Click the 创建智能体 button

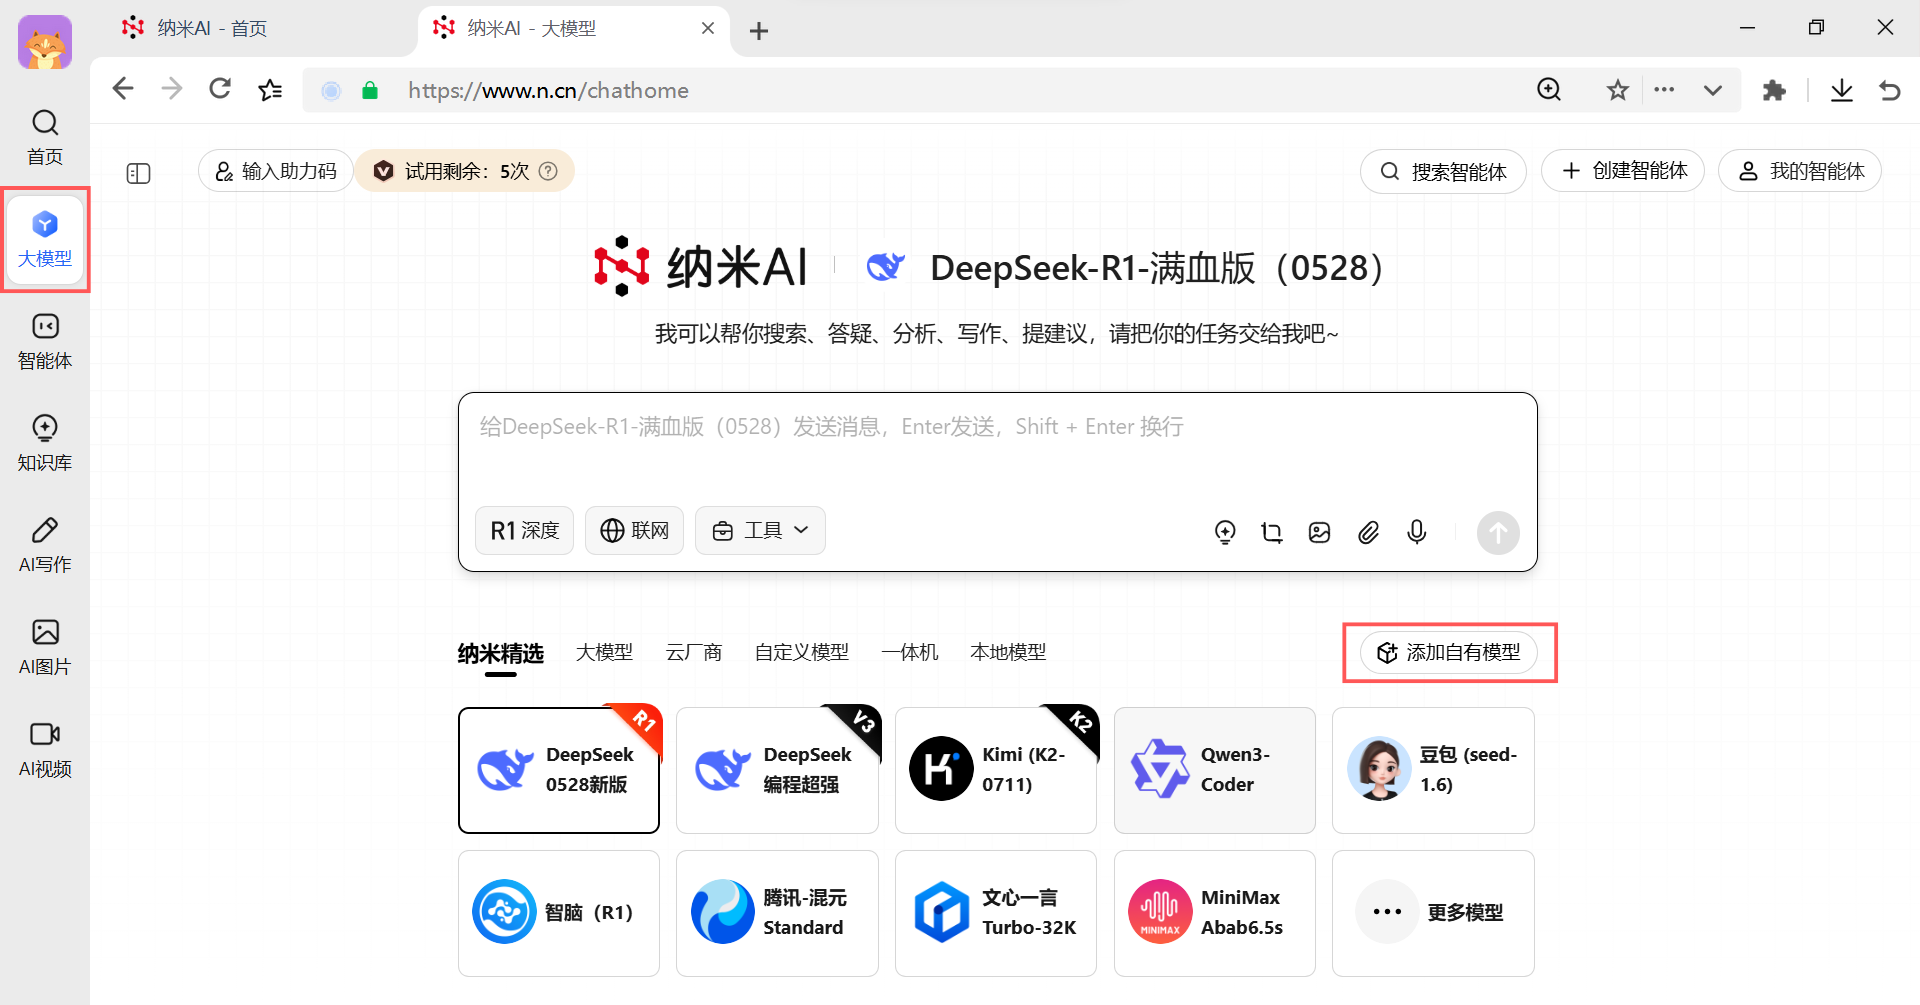[x=1622, y=171]
